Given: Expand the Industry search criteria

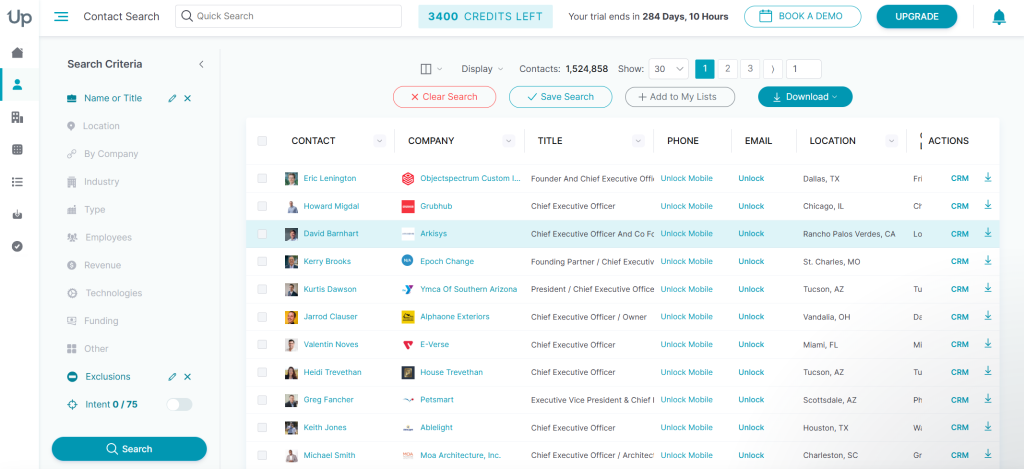Looking at the screenshot, I should [x=101, y=182].
